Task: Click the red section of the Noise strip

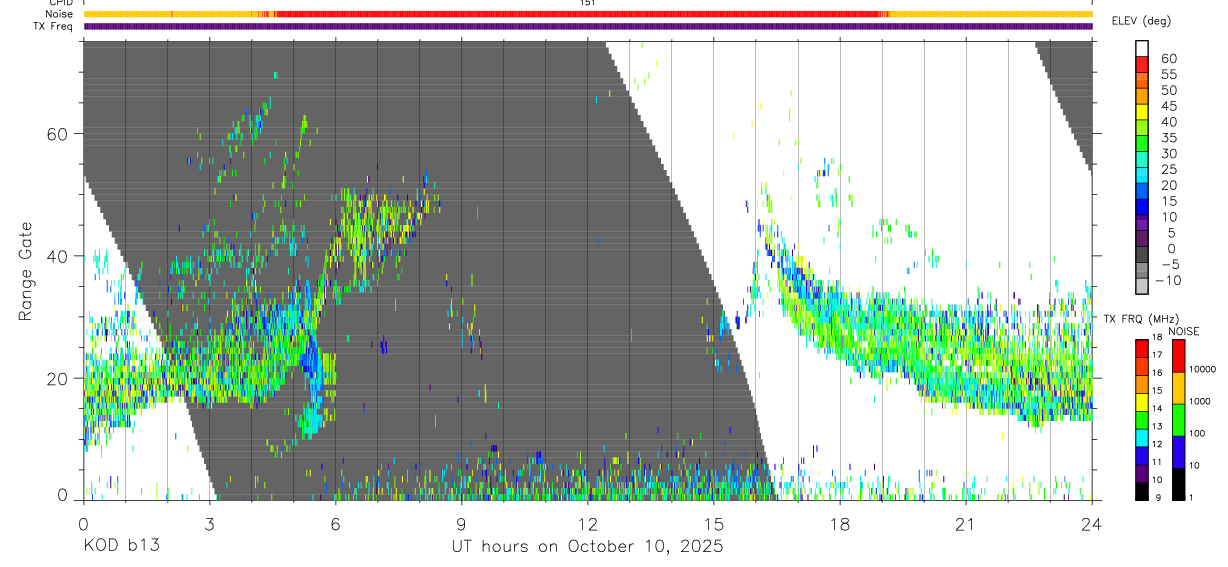Action: [580, 14]
